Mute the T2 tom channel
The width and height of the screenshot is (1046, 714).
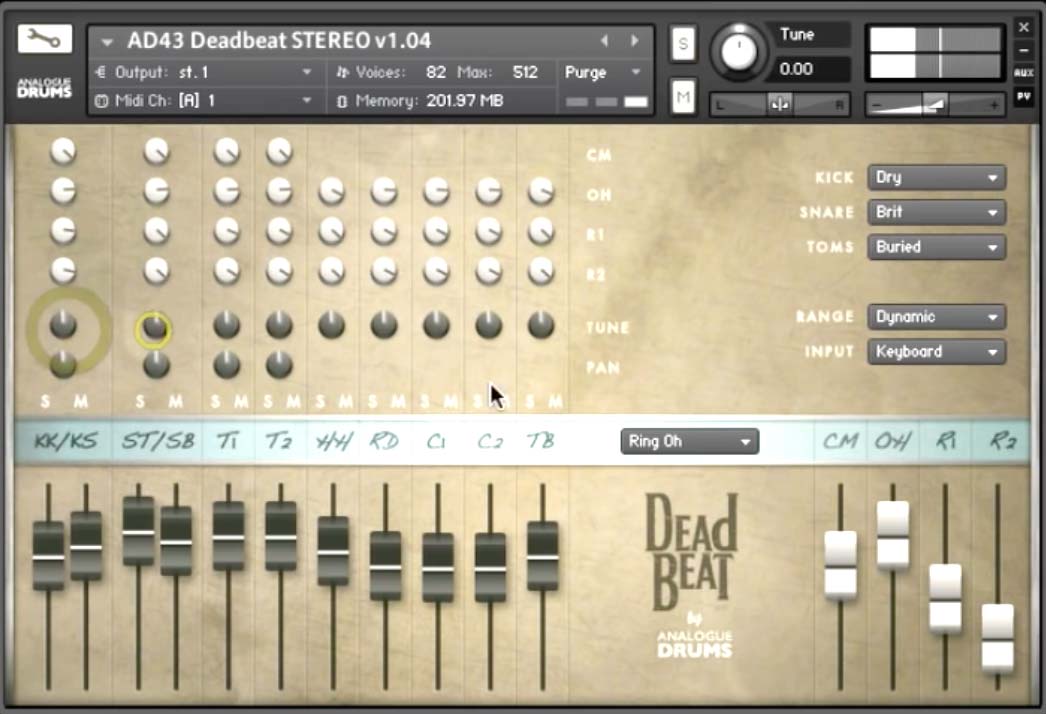point(293,401)
